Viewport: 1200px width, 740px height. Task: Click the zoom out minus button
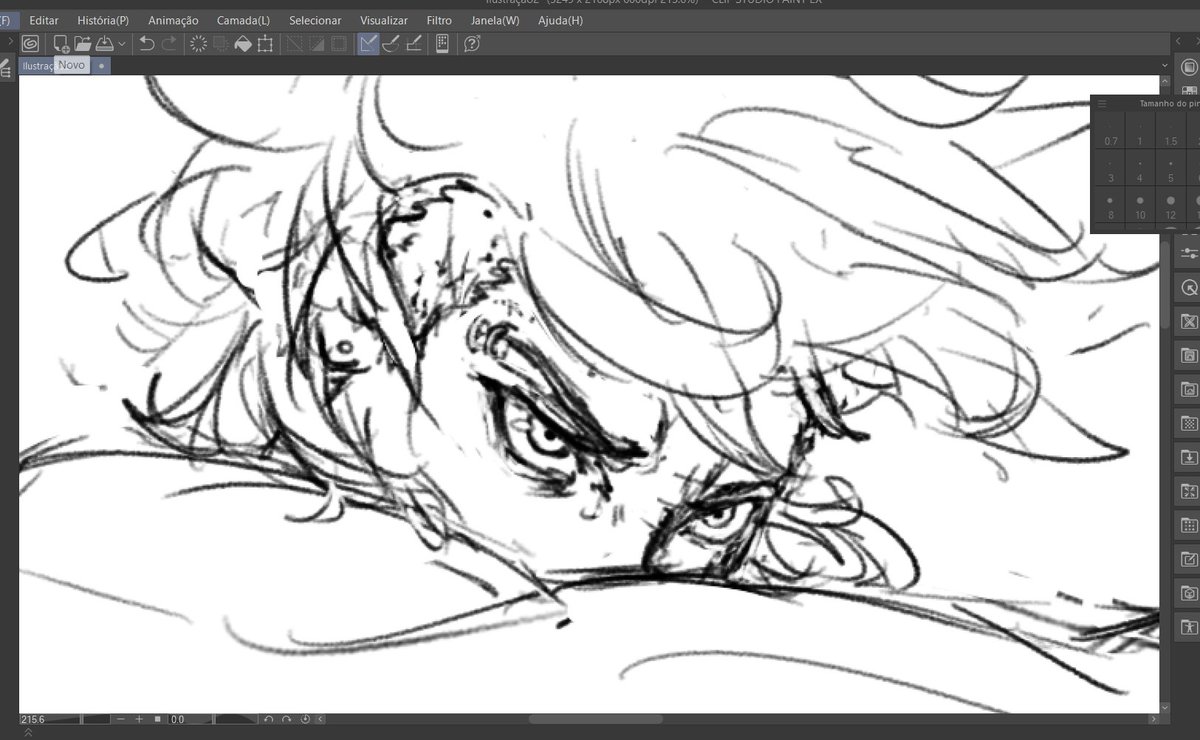121,719
